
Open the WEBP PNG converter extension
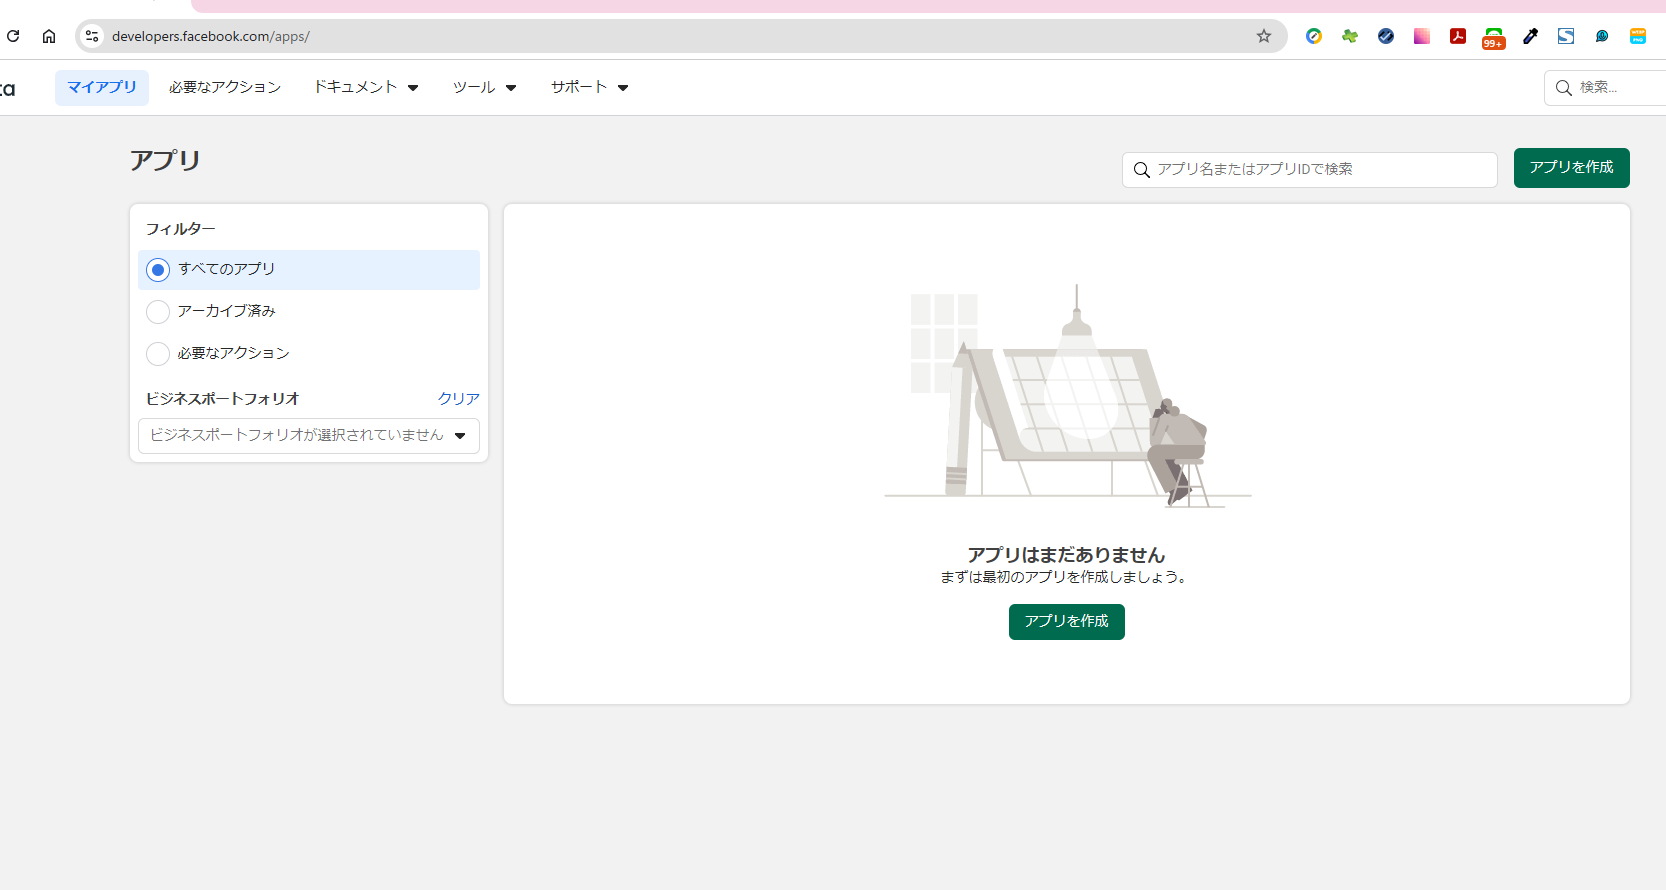click(1638, 36)
